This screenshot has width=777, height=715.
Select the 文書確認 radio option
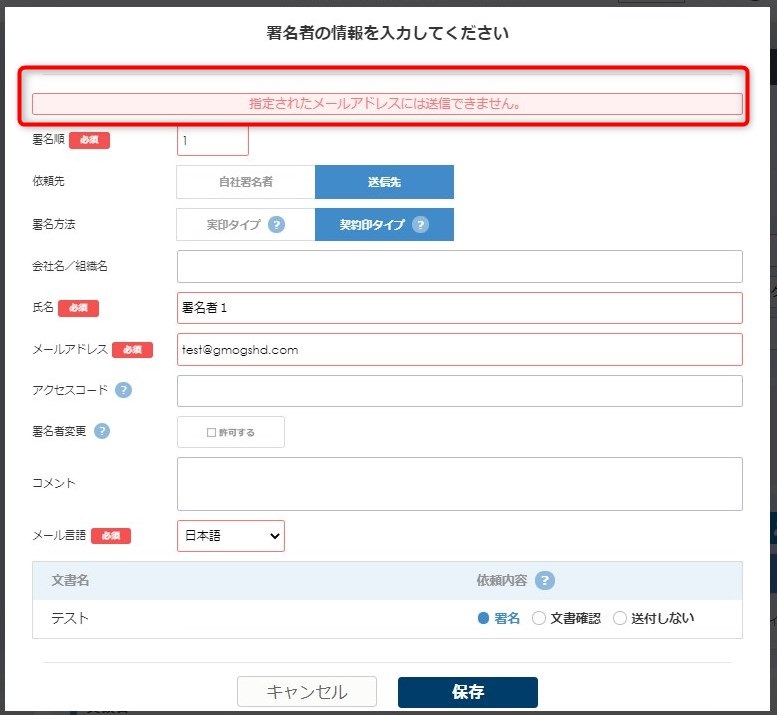point(539,618)
